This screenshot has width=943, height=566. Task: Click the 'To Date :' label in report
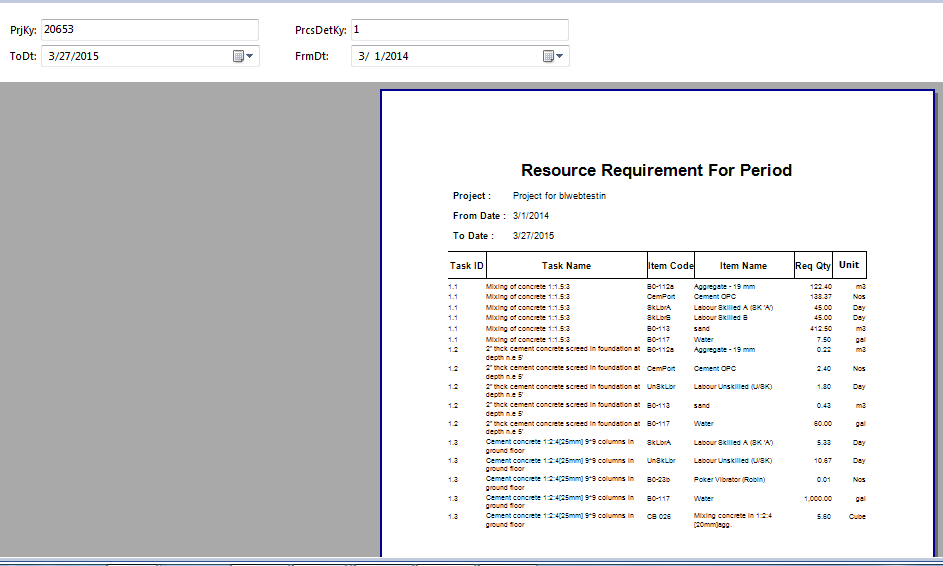473,236
